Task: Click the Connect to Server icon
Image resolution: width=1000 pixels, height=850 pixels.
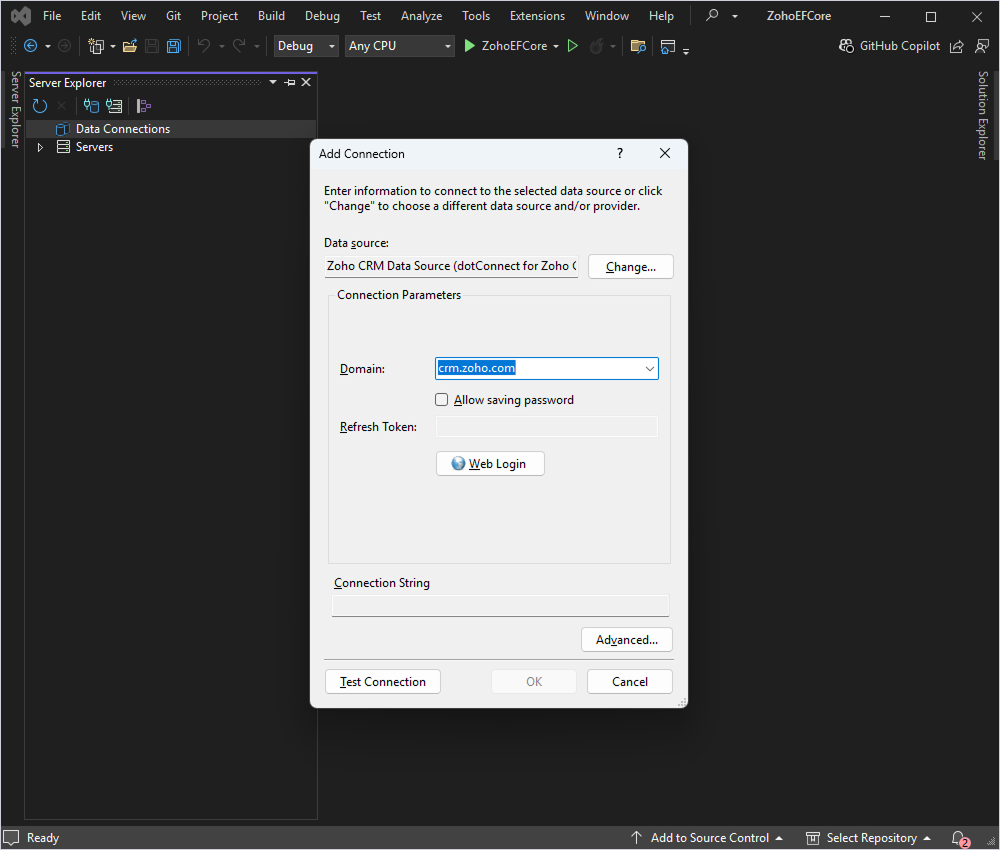Action: click(x=114, y=106)
